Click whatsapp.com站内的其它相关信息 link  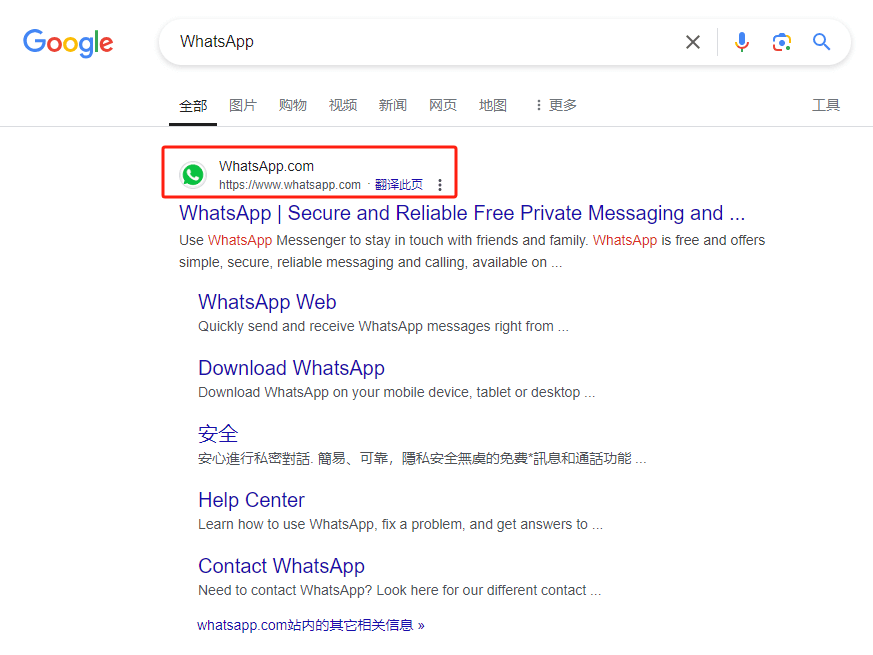point(311,625)
